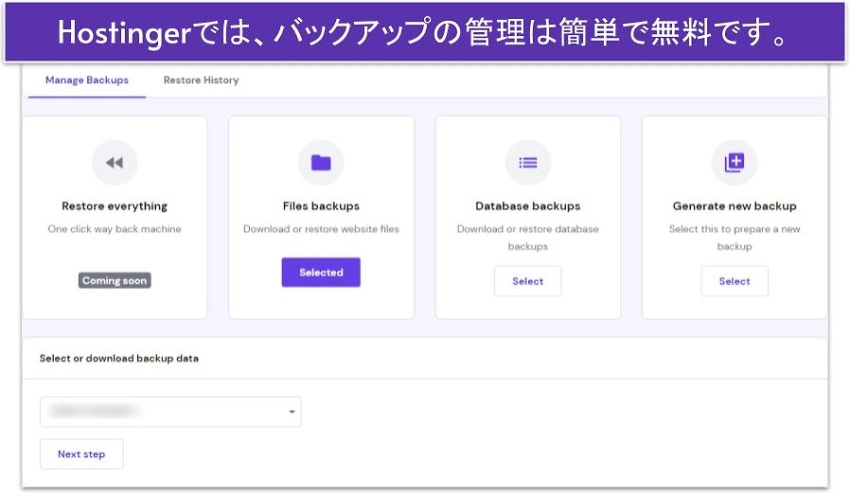Viewport: 850px width, 494px height.
Task: Click 'Select this to prepare a new backup' text
Action: tap(735, 238)
